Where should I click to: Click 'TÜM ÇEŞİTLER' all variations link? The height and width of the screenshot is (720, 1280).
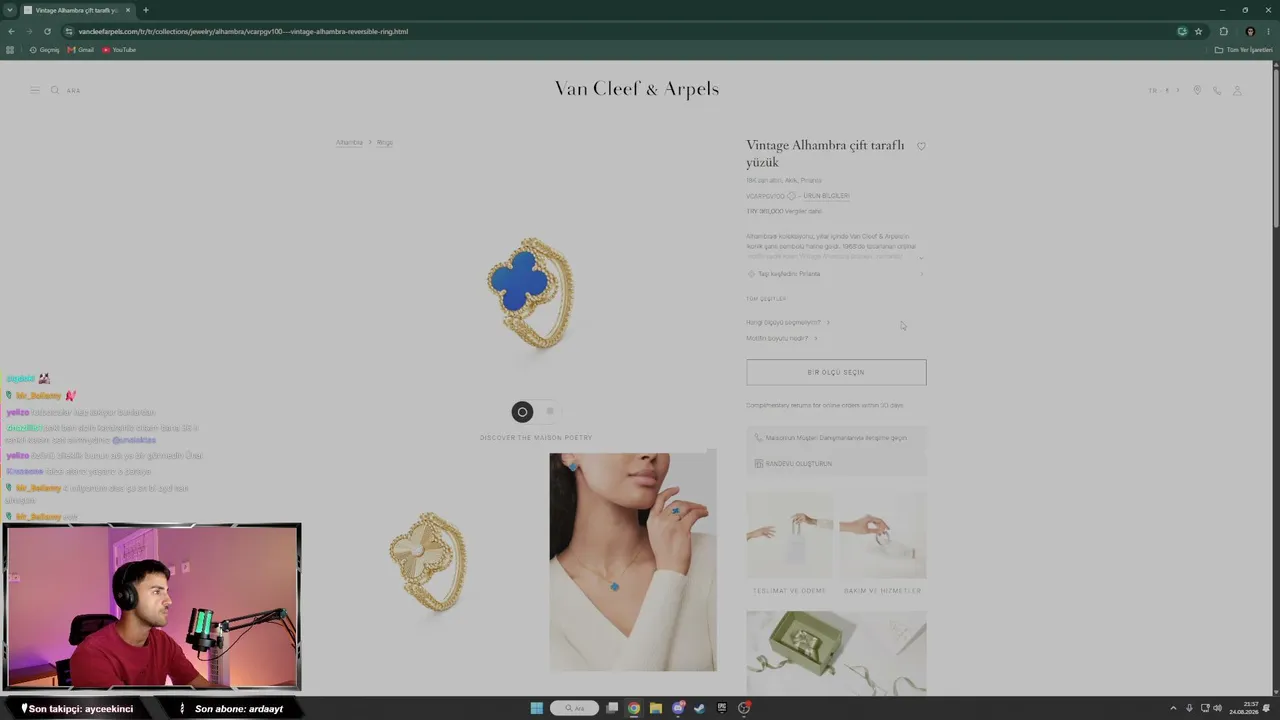click(x=766, y=298)
